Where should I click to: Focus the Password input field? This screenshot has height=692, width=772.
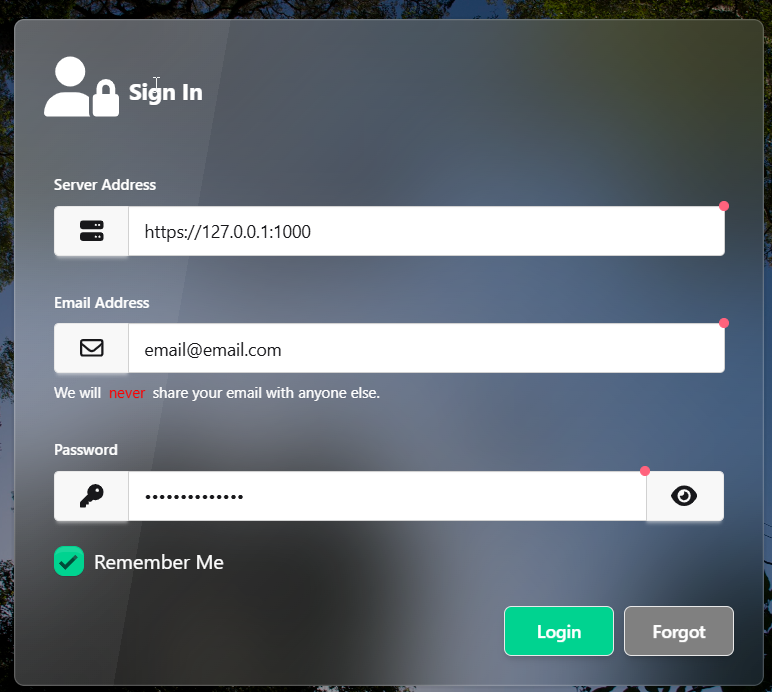(x=387, y=496)
